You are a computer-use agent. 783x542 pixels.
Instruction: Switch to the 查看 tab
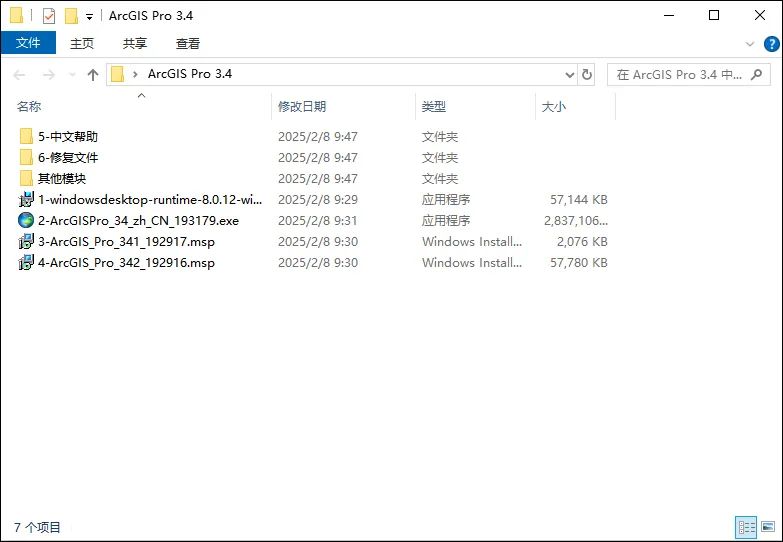[188, 43]
